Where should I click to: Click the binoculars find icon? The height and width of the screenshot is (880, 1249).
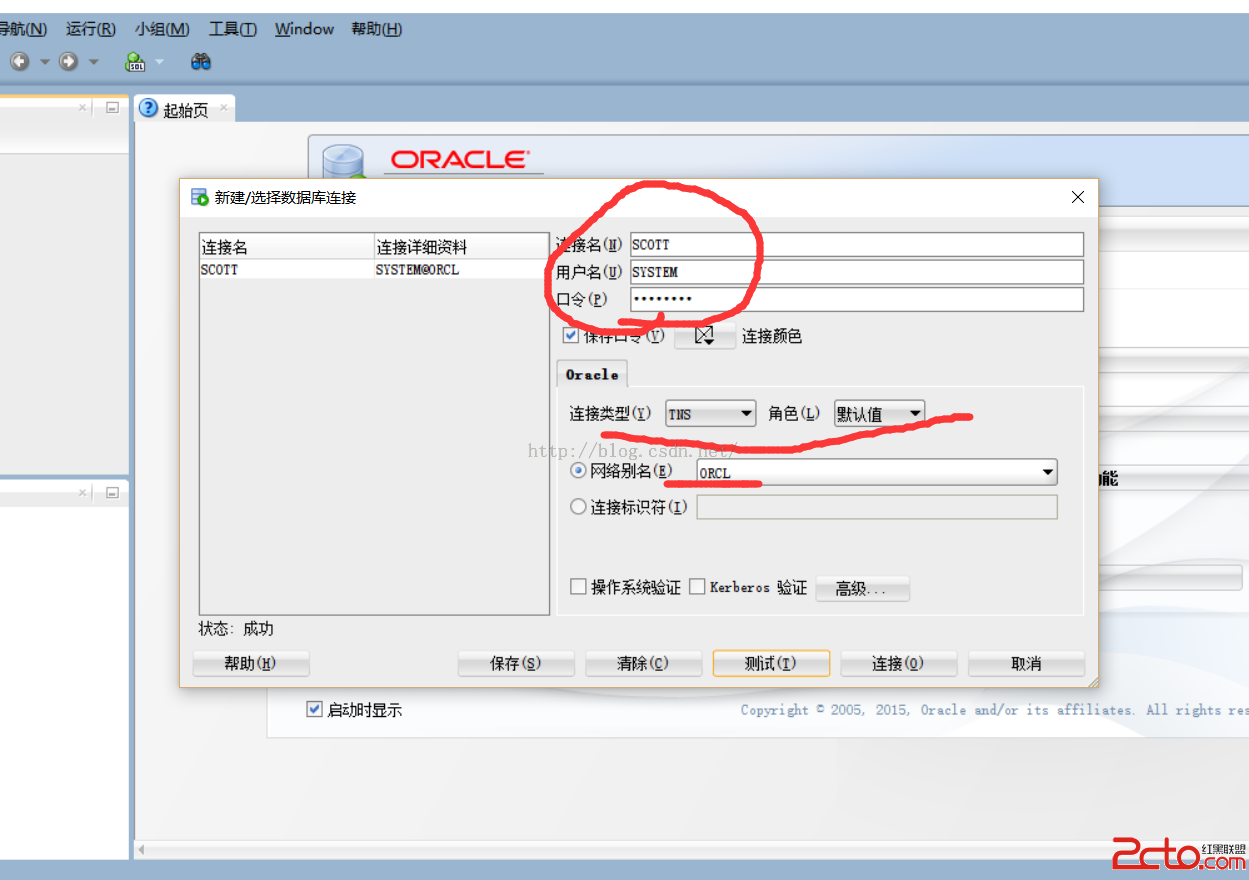201,62
